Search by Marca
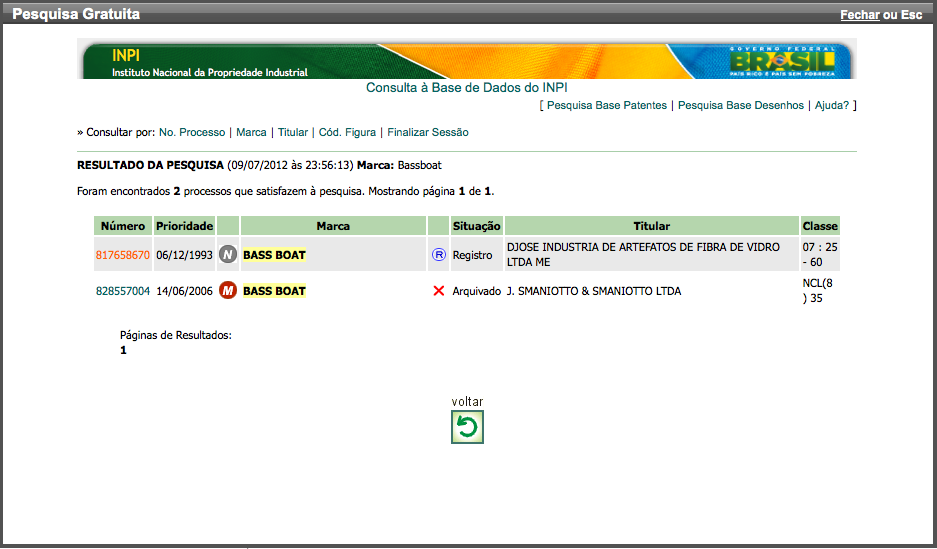Image resolution: width=937 pixels, height=549 pixels. tap(251, 132)
